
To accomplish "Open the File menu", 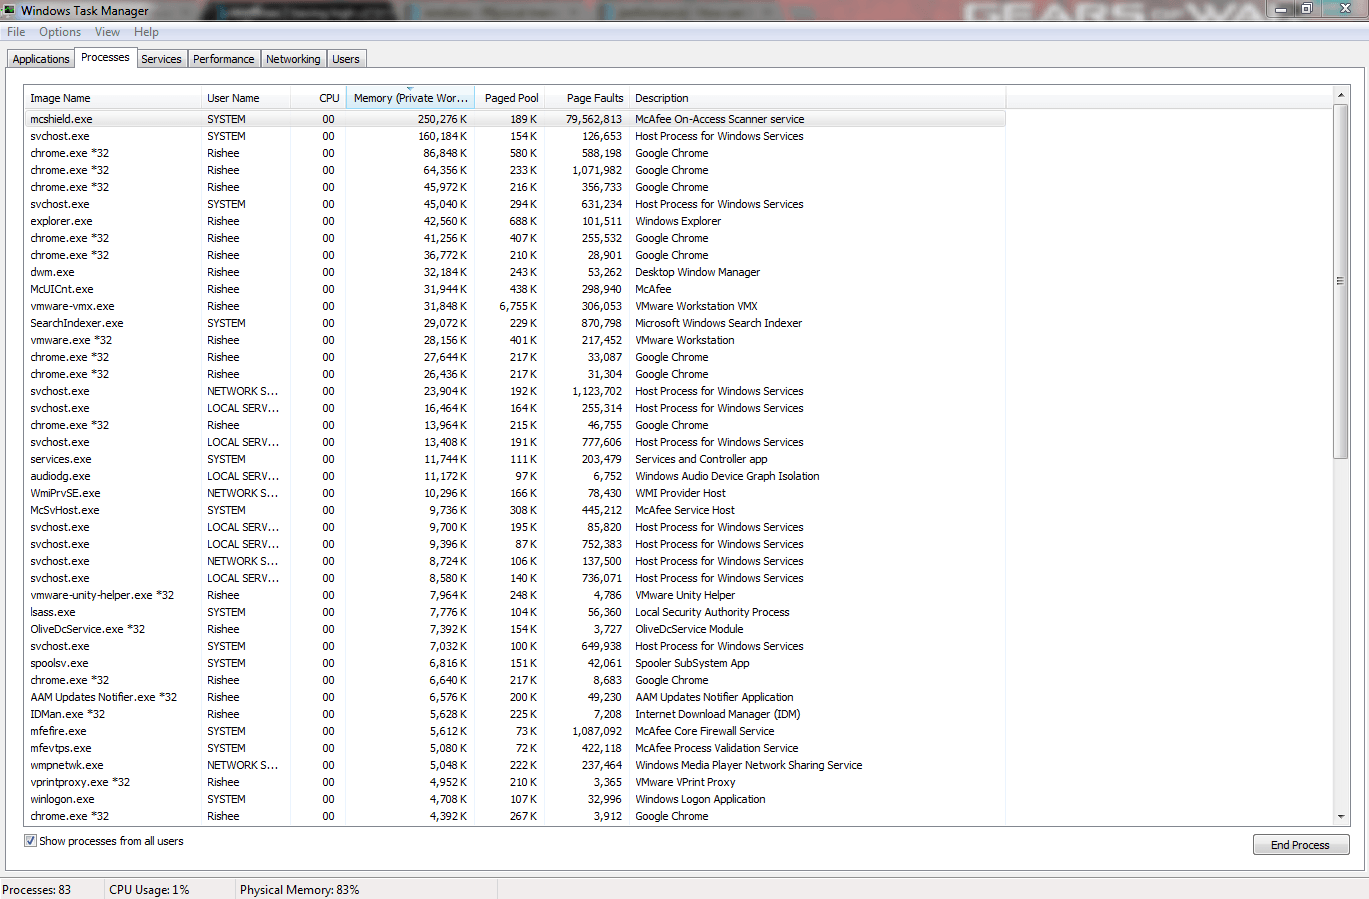I will click(16, 32).
